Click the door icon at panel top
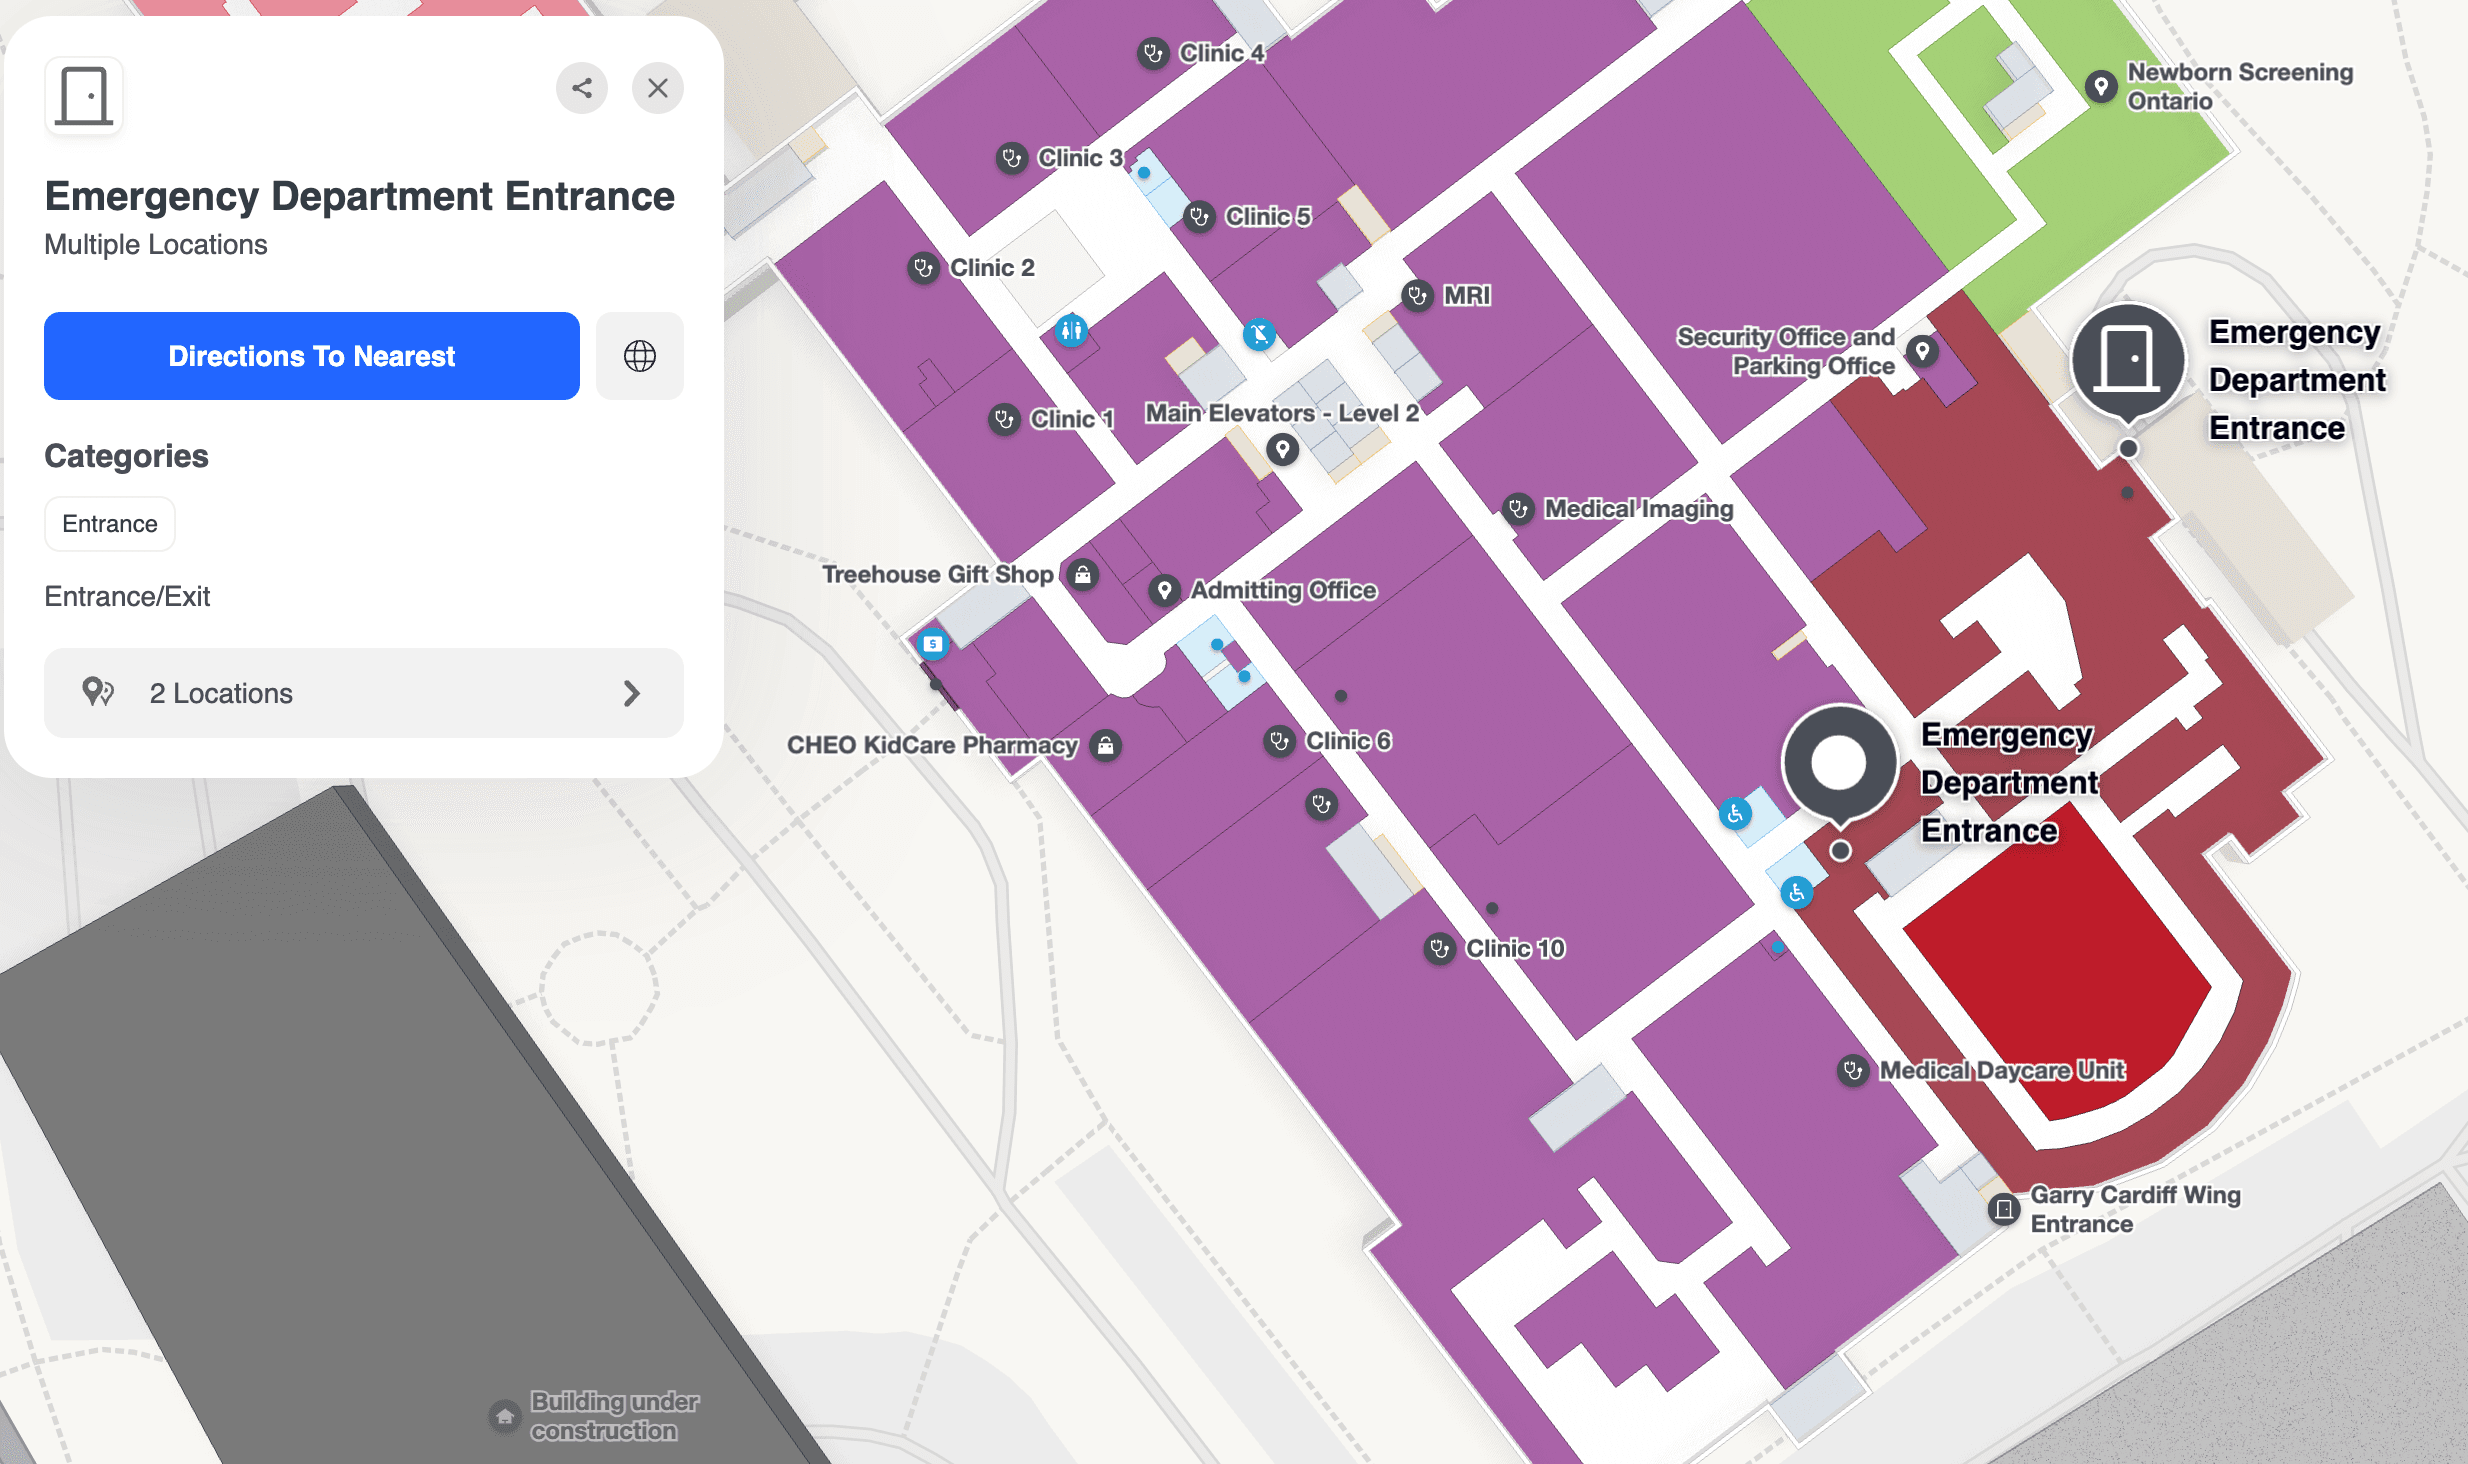The width and height of the screenshot is (2468, 1464). pyautogui.click(x=84, y=96)
